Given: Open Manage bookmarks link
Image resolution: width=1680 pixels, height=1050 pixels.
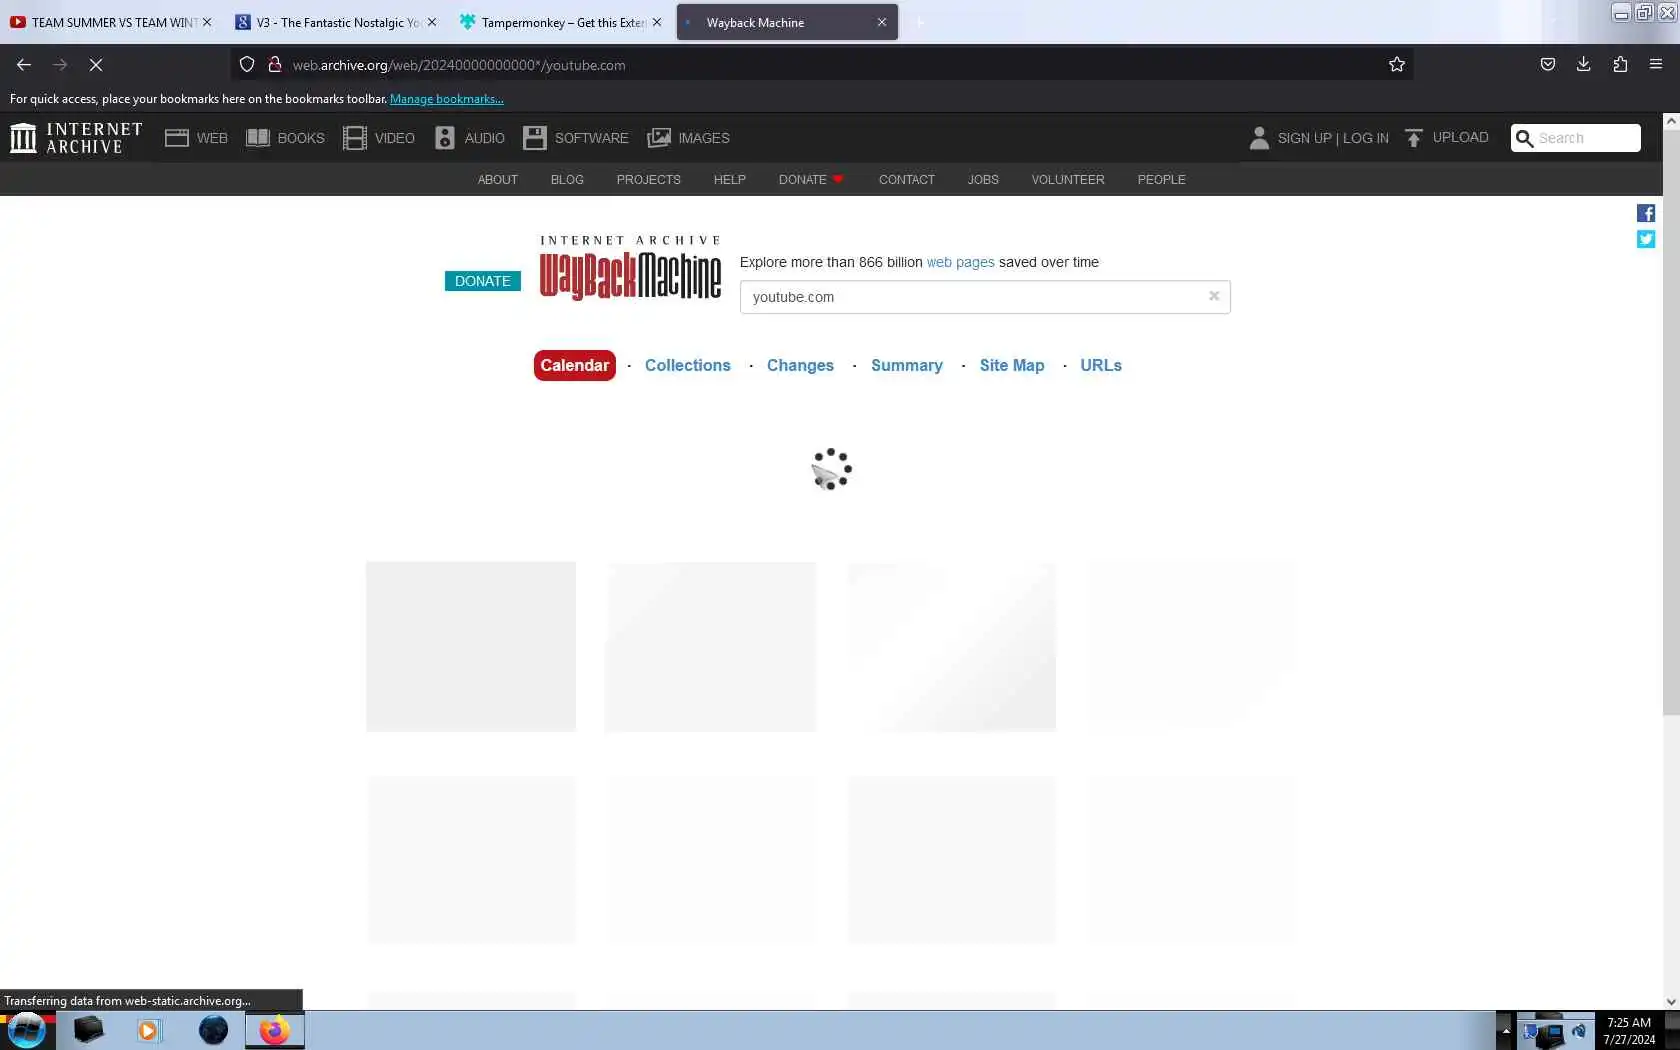Looking at the screenshot, I should click(447, 99).
